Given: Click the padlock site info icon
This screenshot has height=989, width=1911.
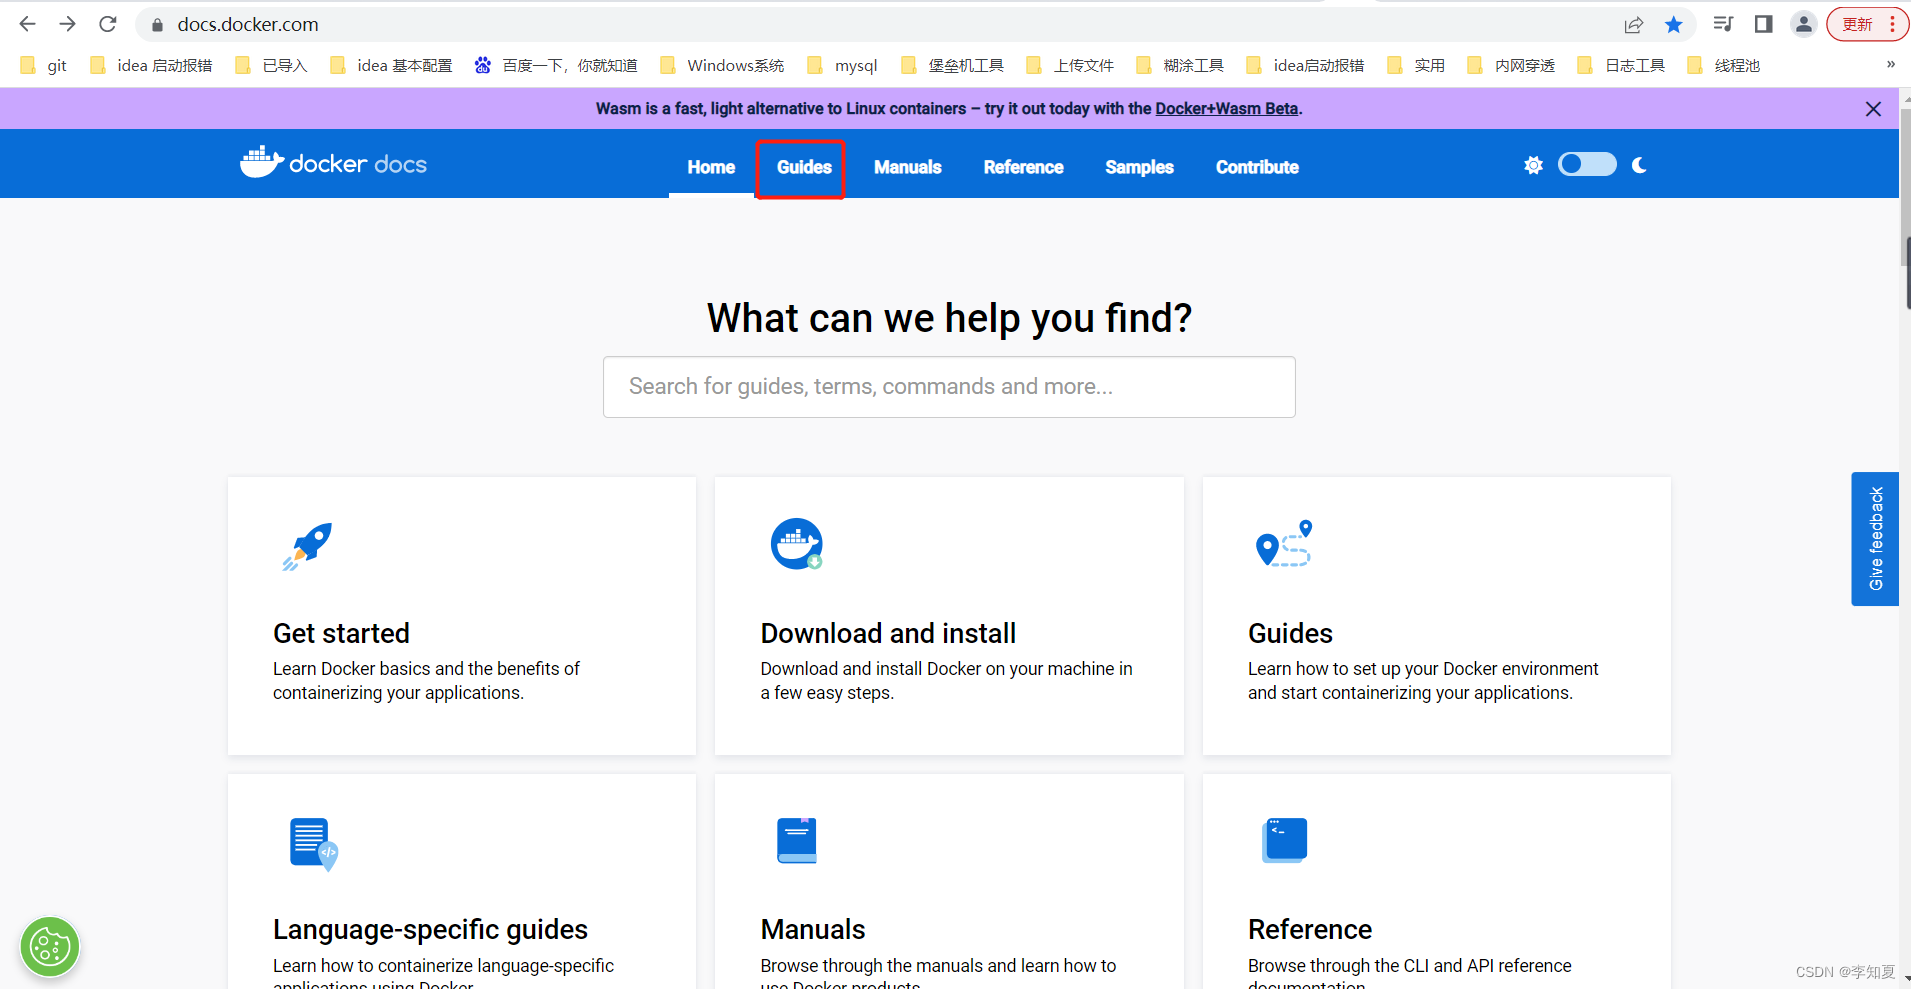Looking at the screenshot, I should click(x=157, y=25).
